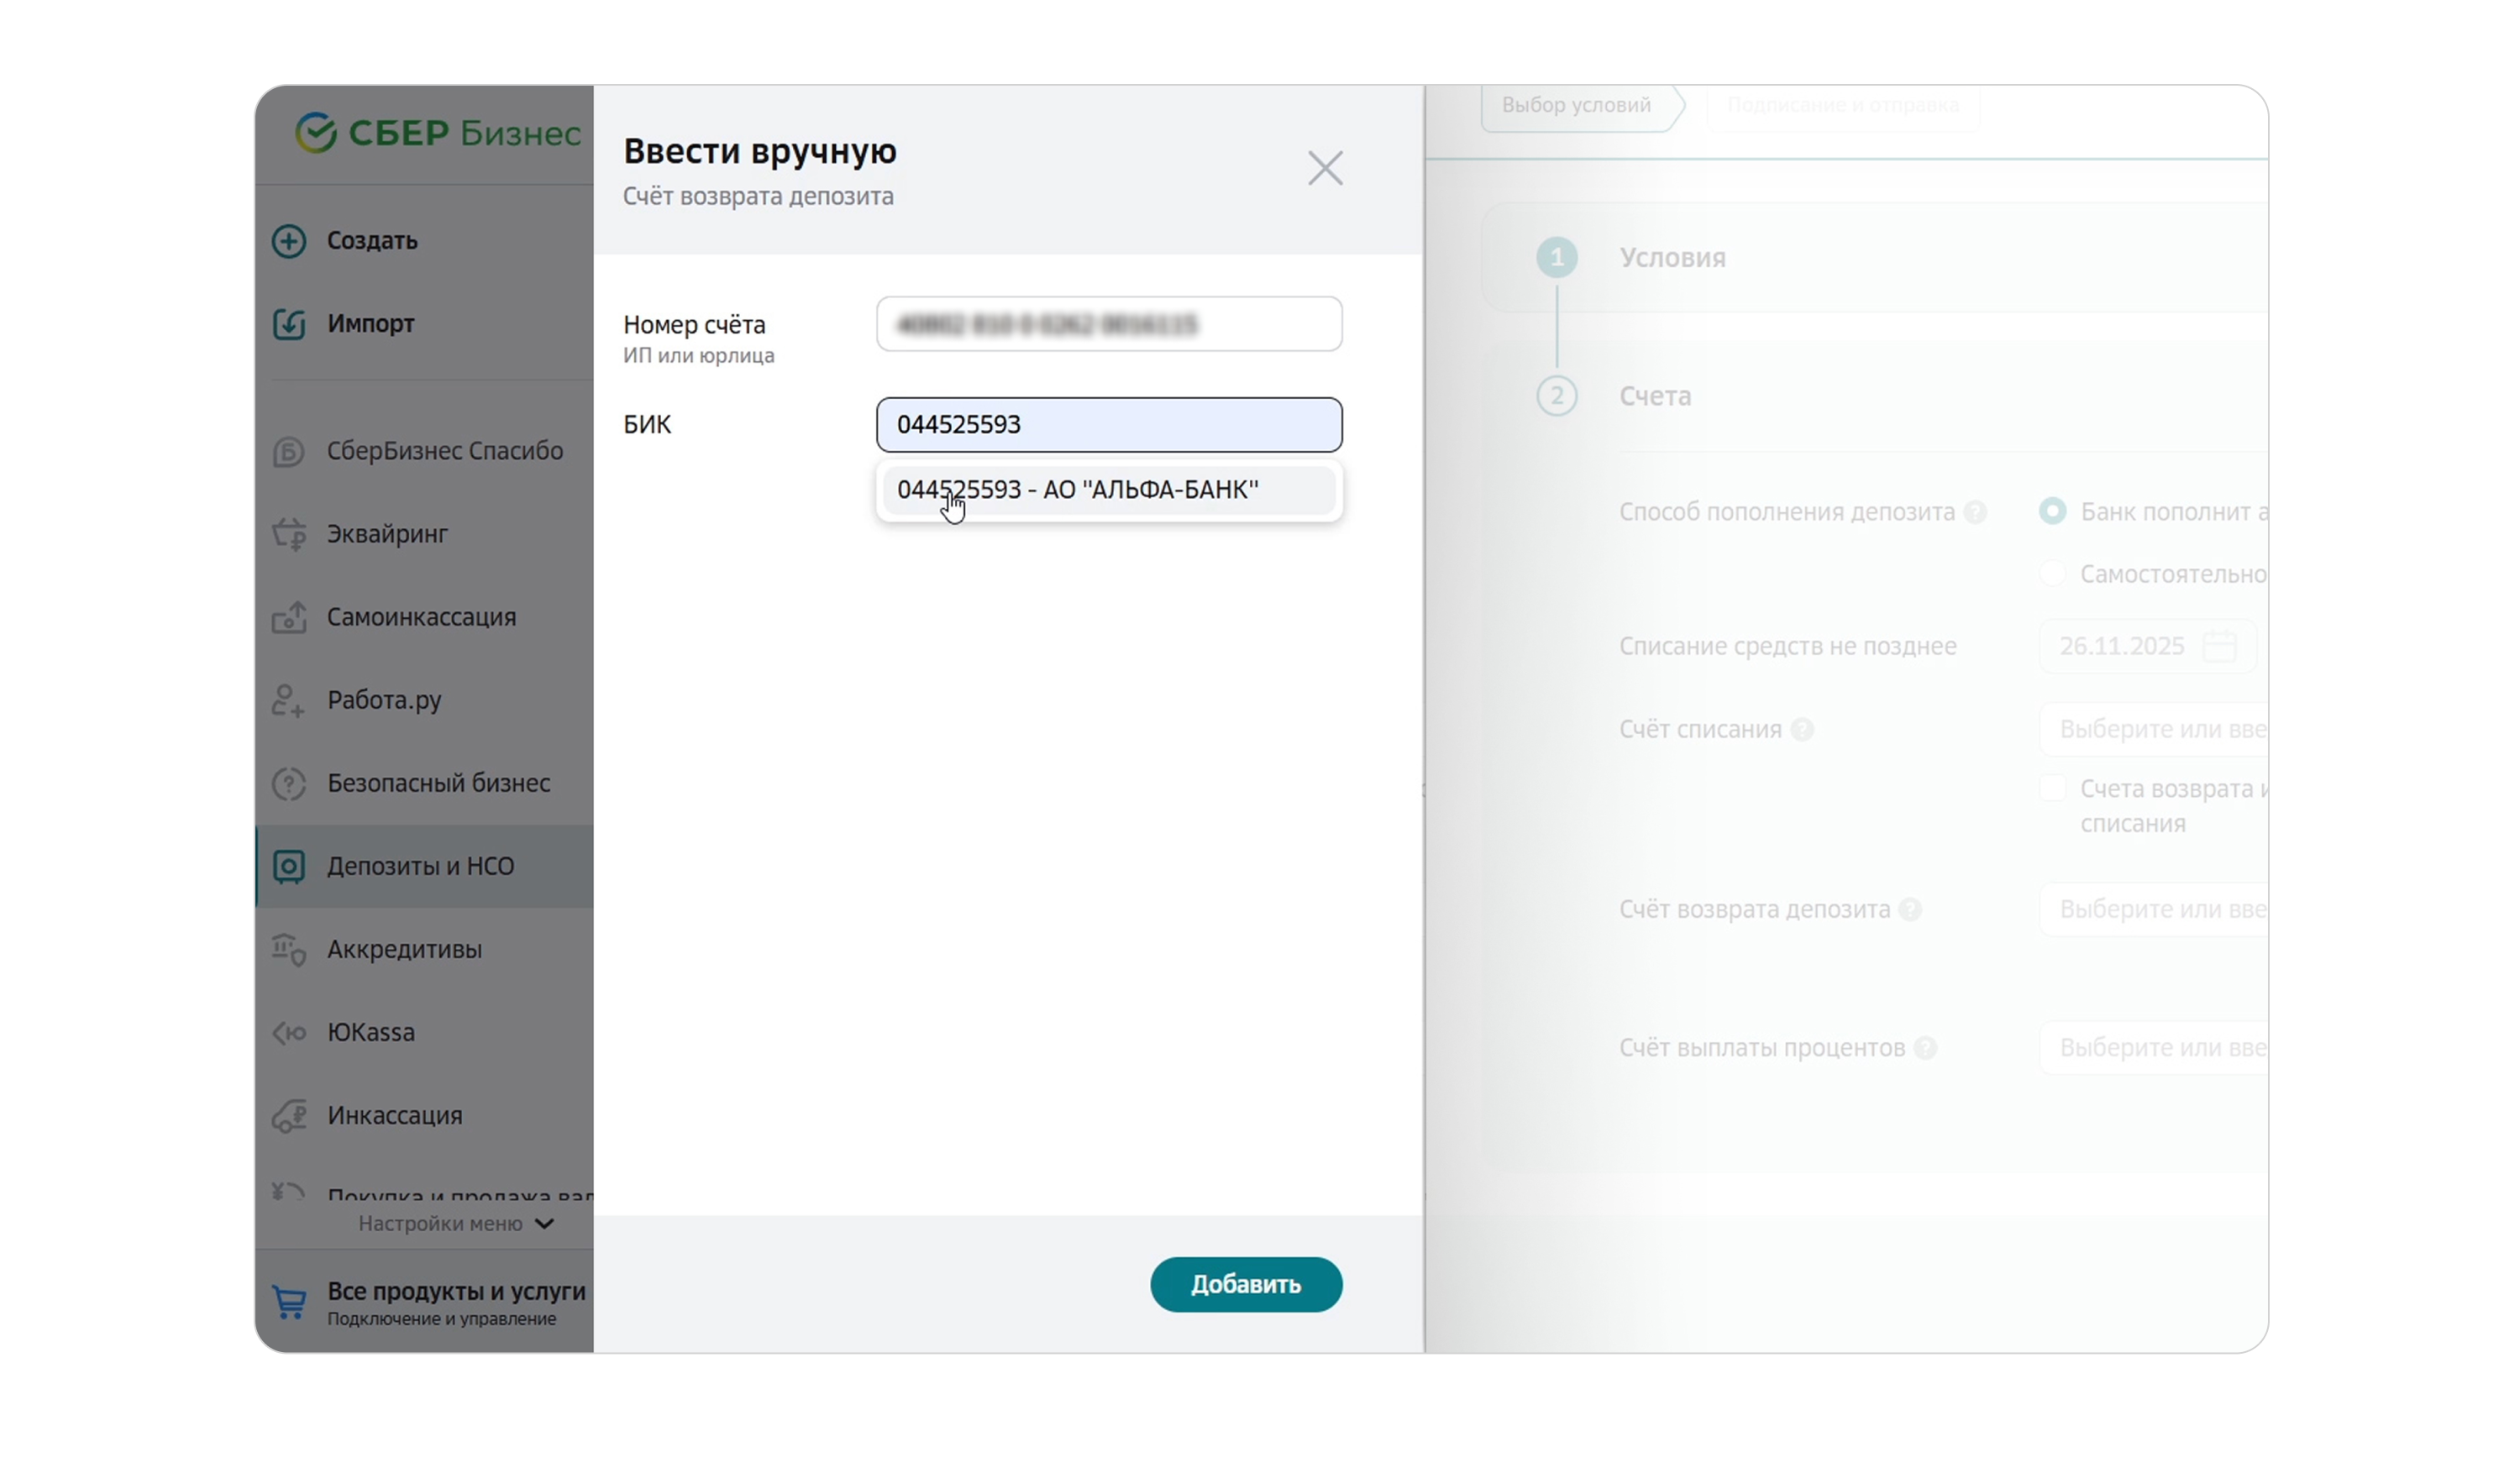Viewport: 2520px width, 1478px height.
Task: Click the Работа.ру person icon
Action: 288,701
